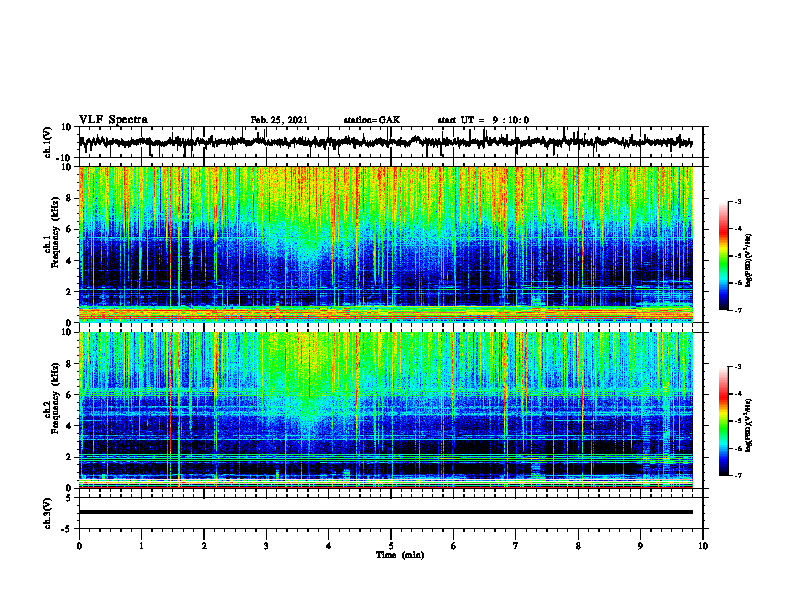Click time axis tick label "4"

click(329, 546)
